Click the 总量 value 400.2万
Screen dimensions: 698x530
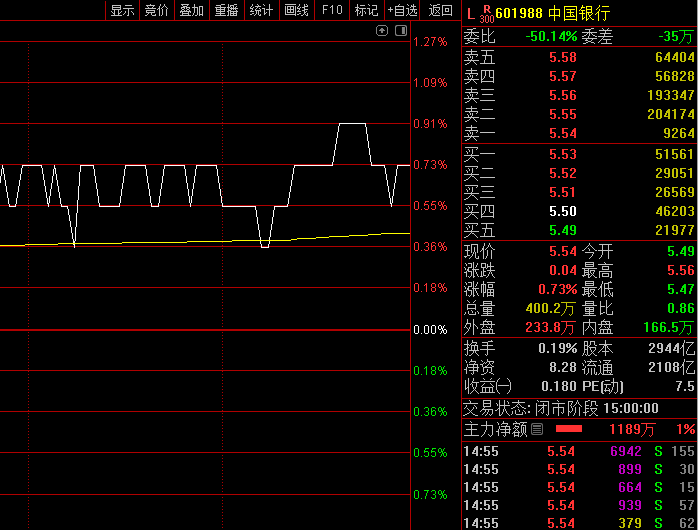(550, 308)
